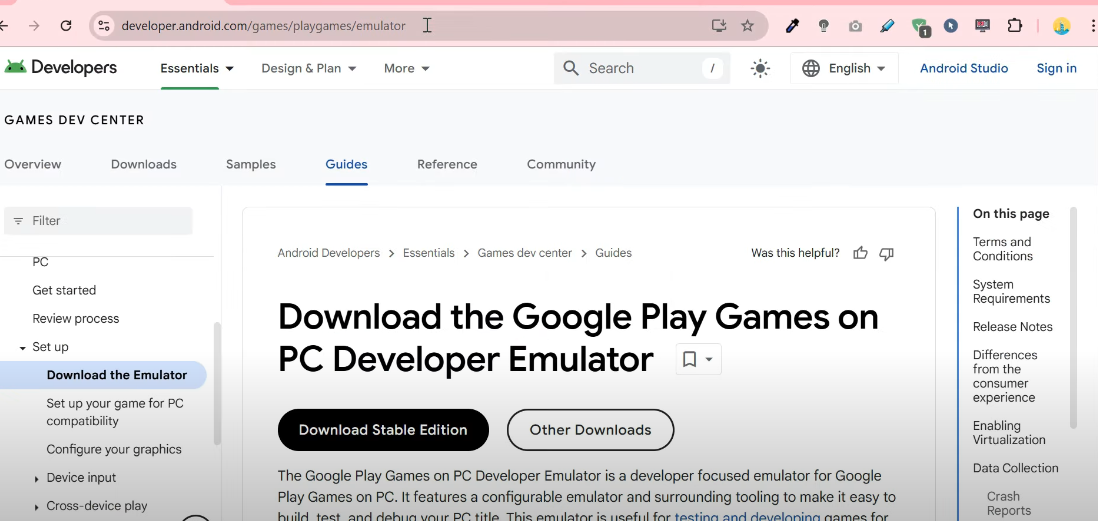Click the install app icon in address bar
This screenshot has width=1098, height=521.
[x=718, y=26]
